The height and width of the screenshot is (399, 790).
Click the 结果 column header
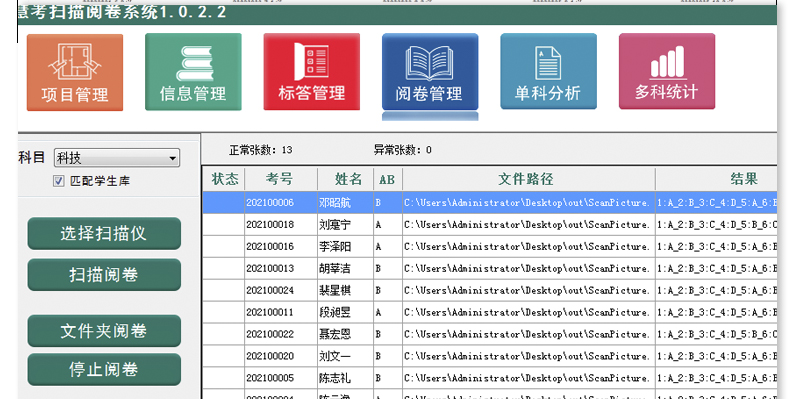[716, 179]
